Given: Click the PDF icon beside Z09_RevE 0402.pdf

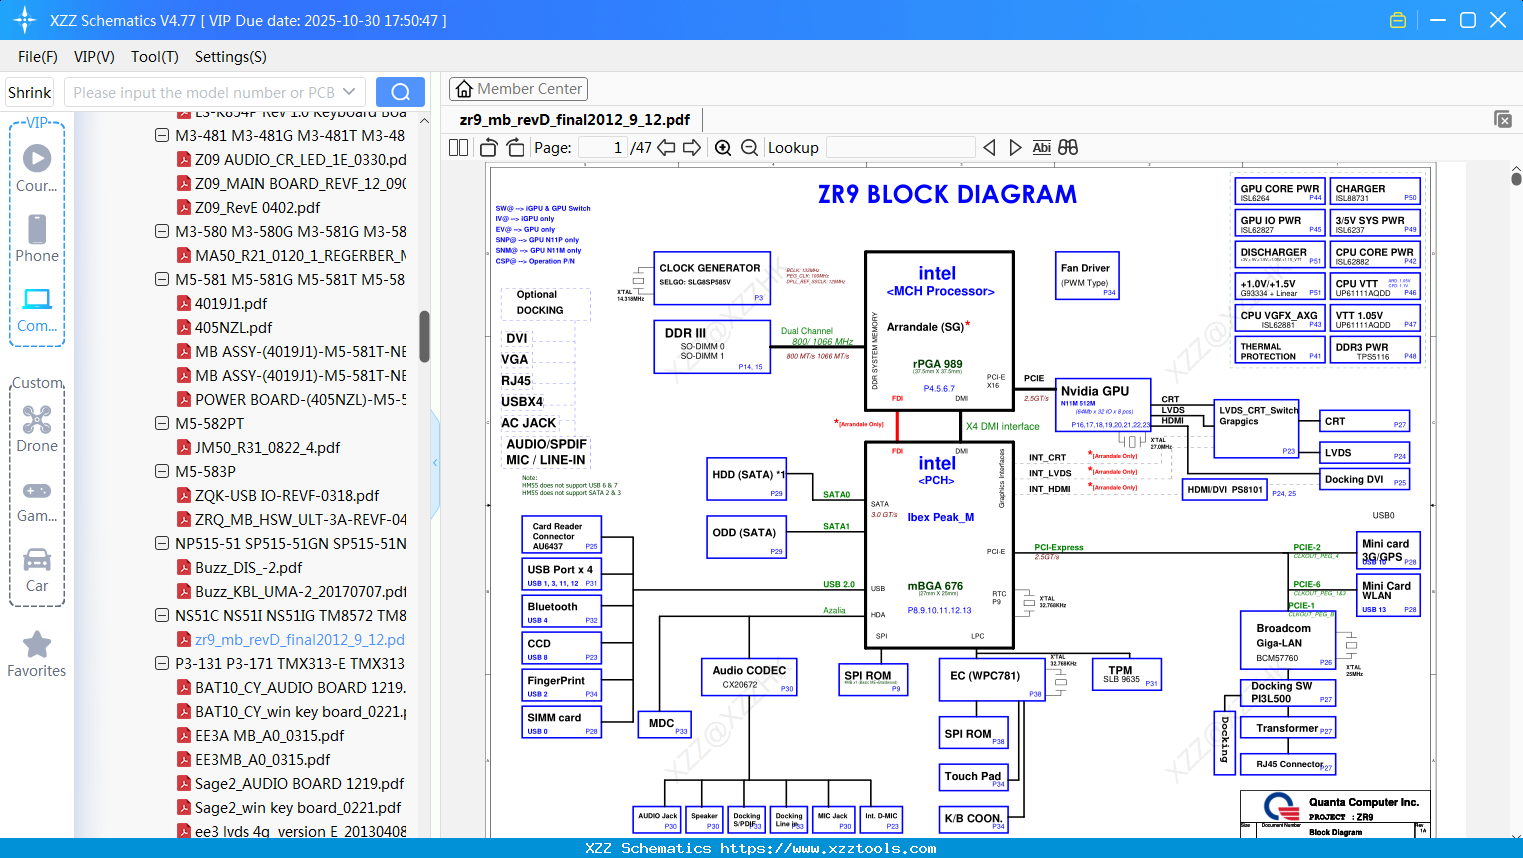Looking at the screenshot, I should pos(184,207).
